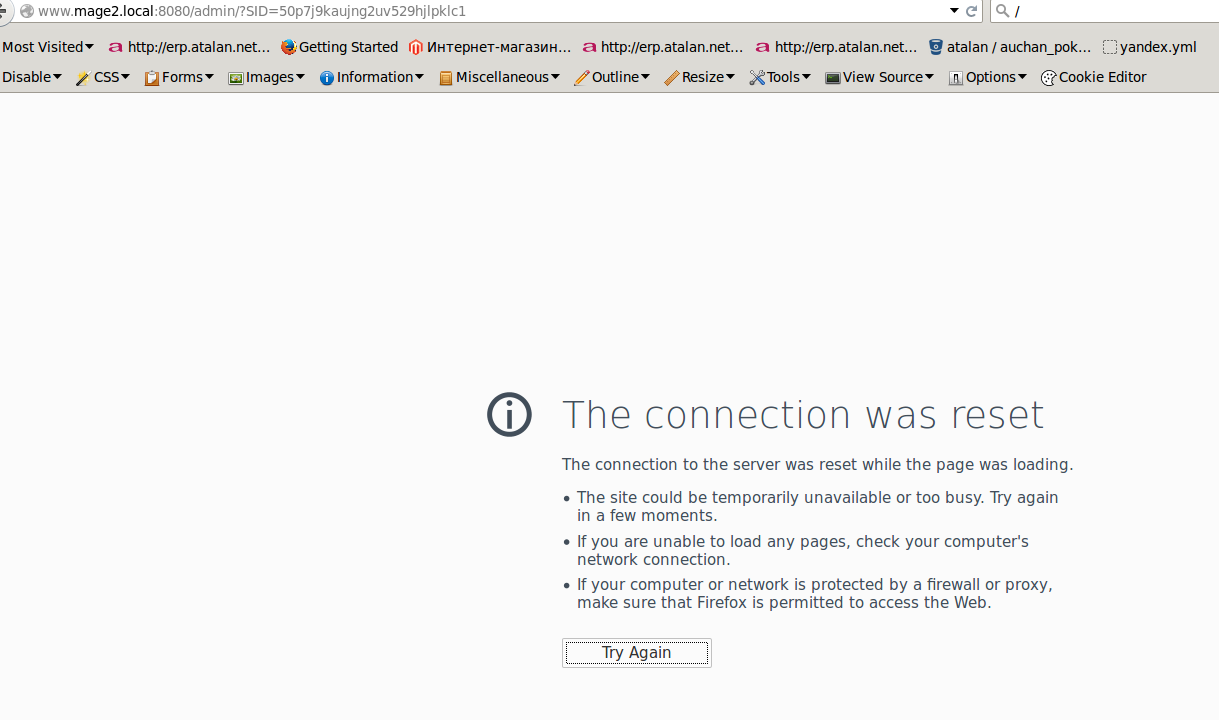Click the blue Information icon

[x=327, y=78]
